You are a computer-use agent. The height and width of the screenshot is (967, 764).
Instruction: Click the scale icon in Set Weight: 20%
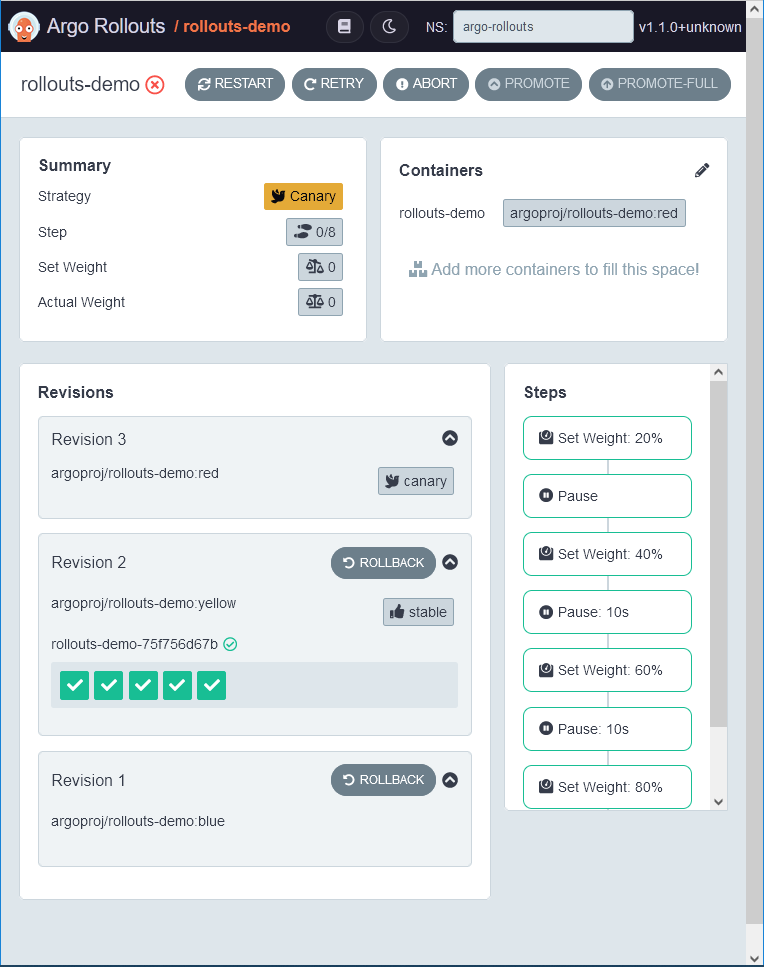(546, 437)
